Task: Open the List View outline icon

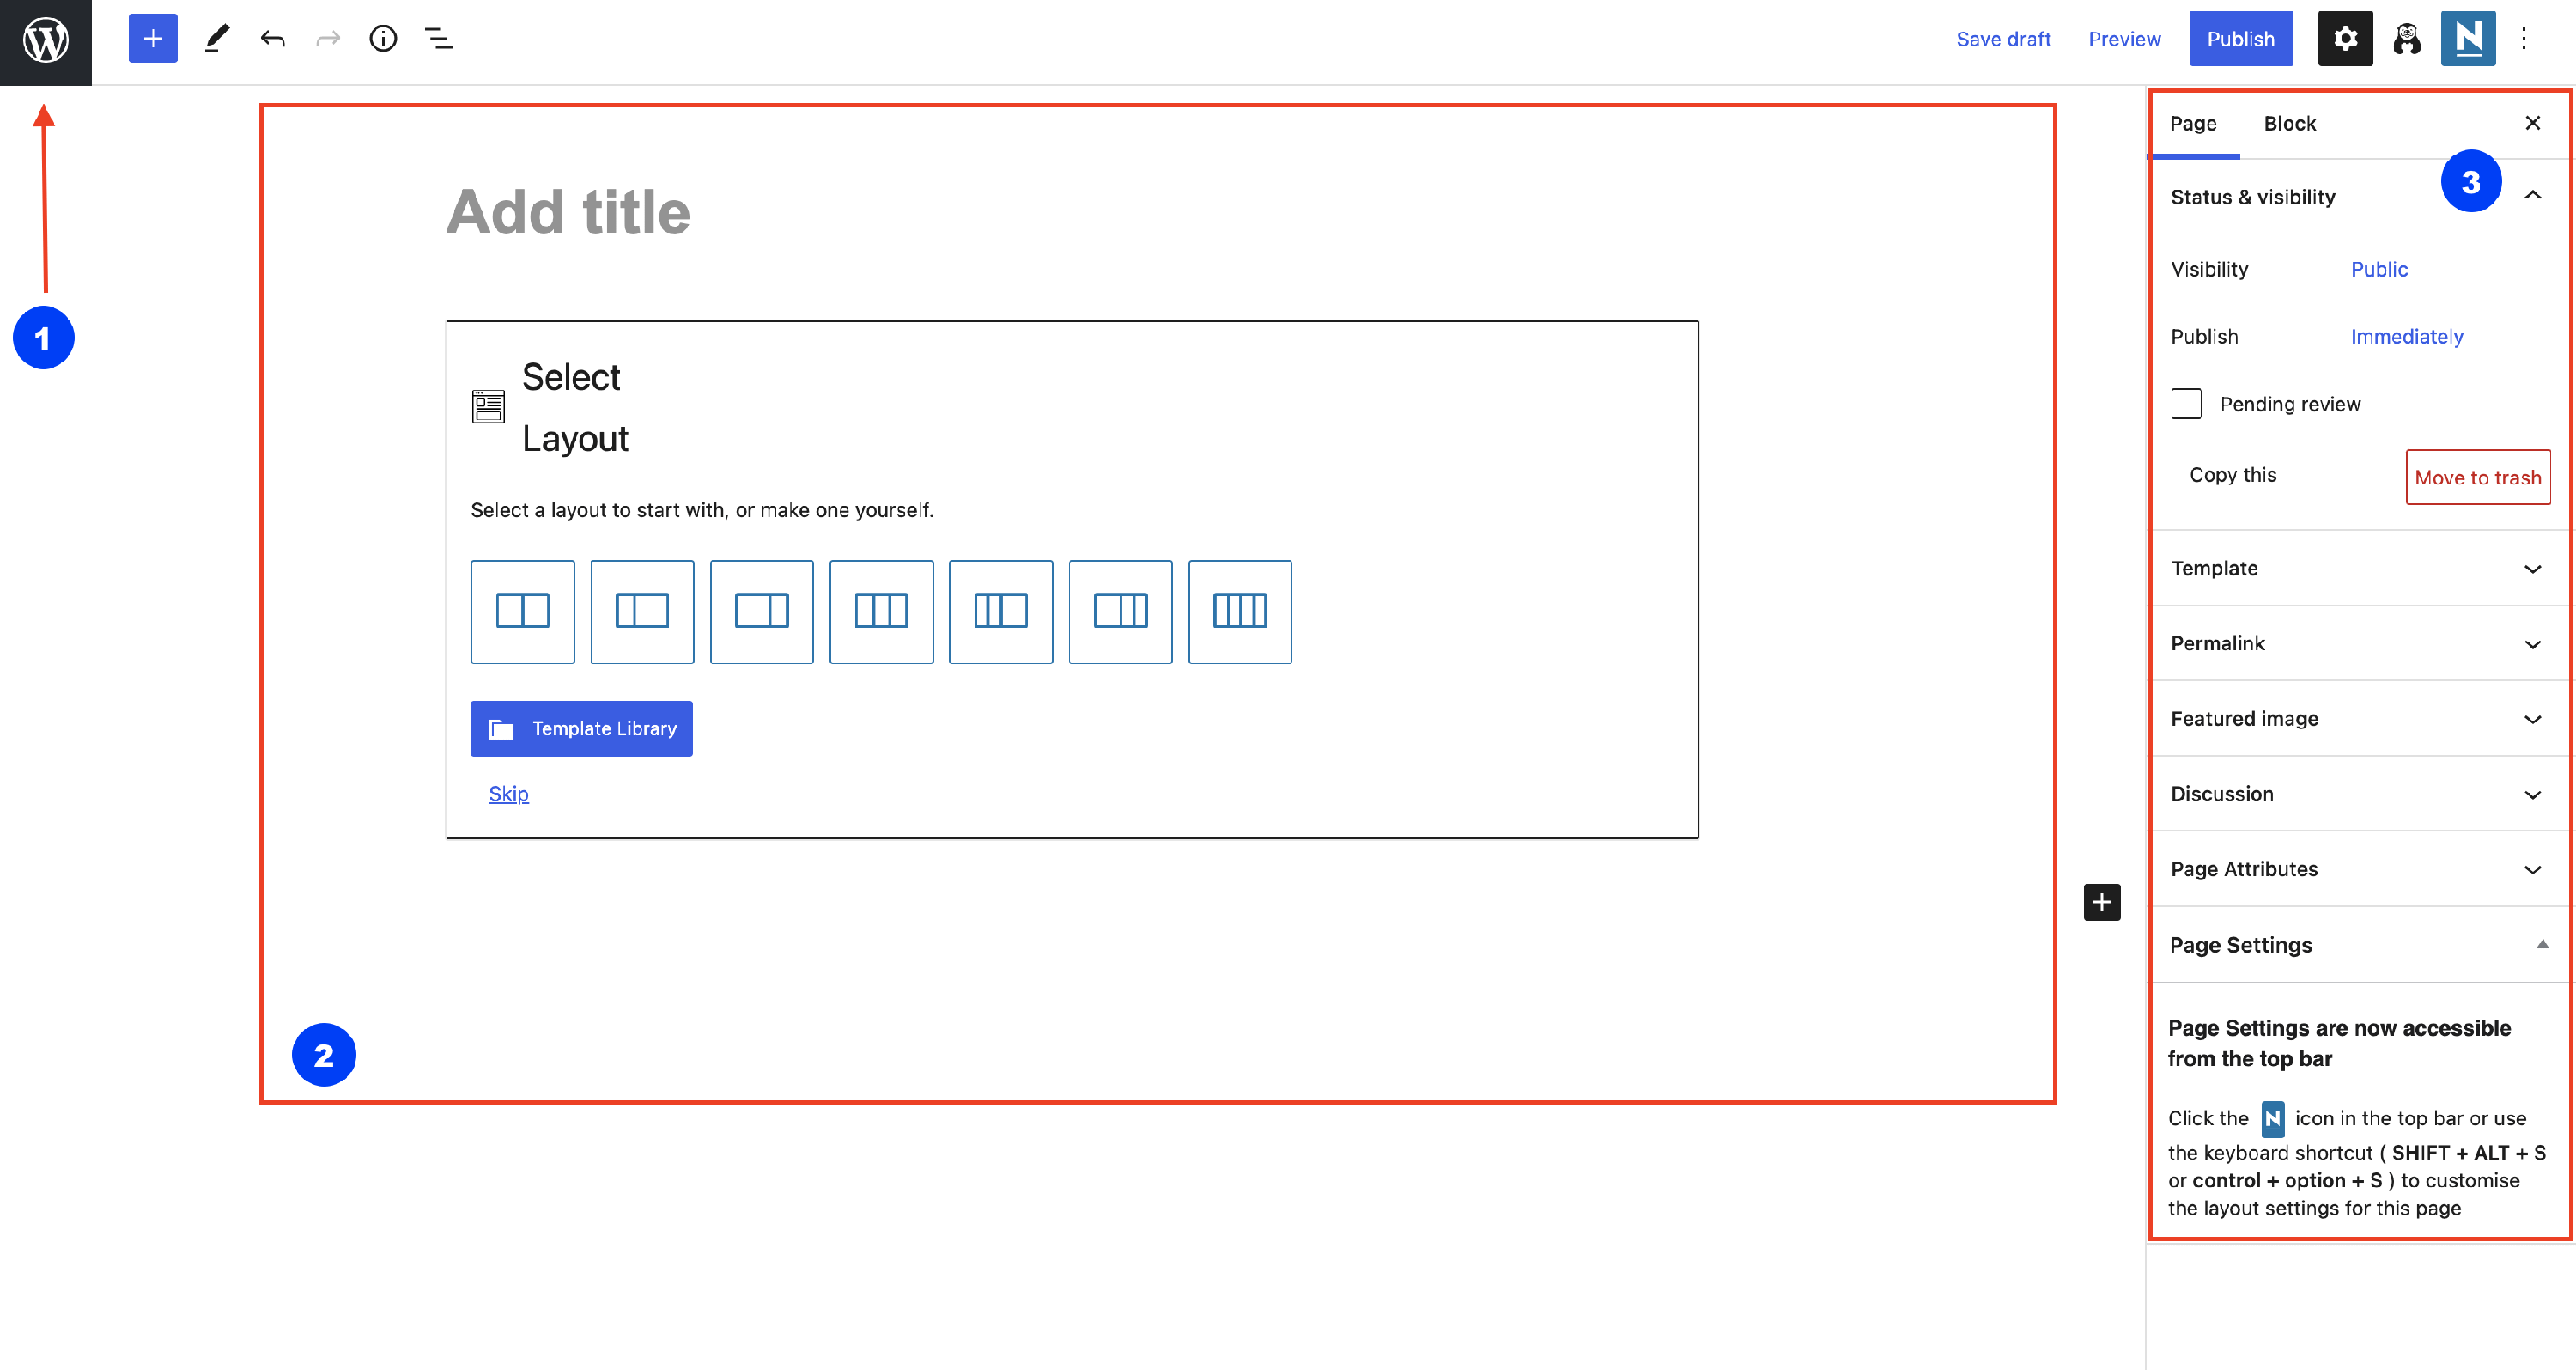Action: (438, 39)
